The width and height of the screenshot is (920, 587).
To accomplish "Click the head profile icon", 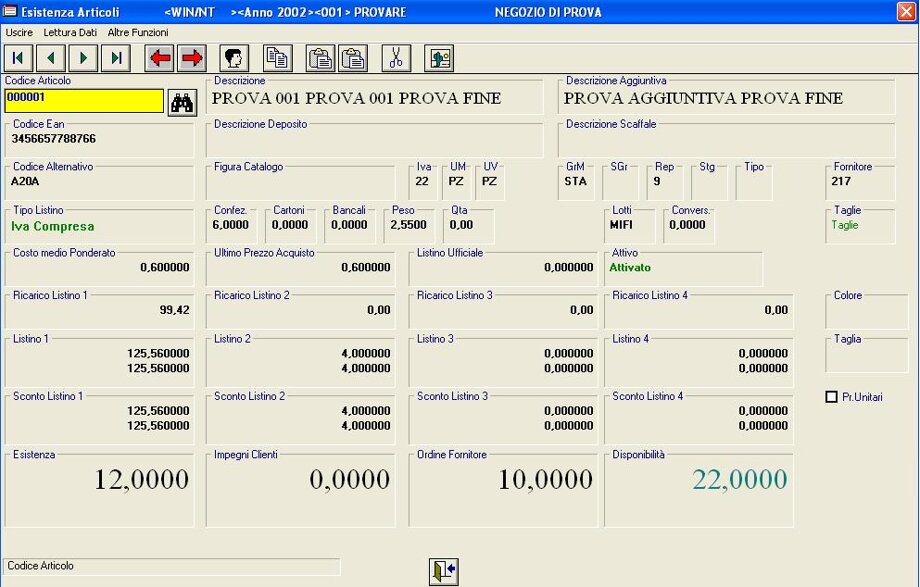I will coord(234,58).
